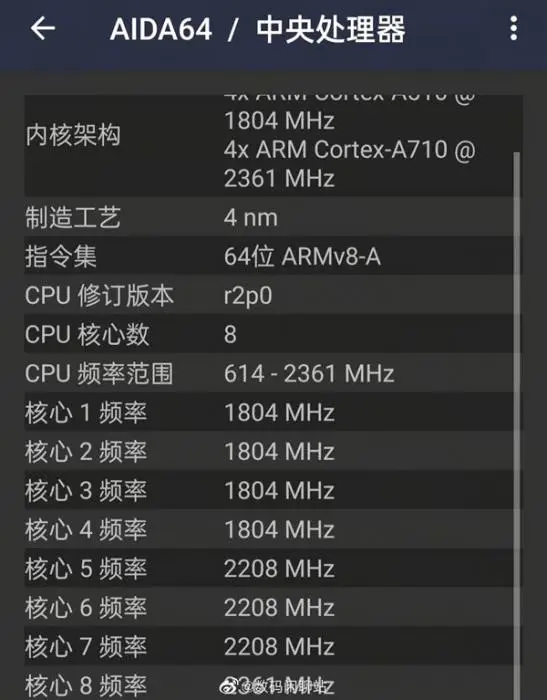Click the 核心 7 频率 row
Image resolution: width=547 pixels, height=700 pixels.
273,646
